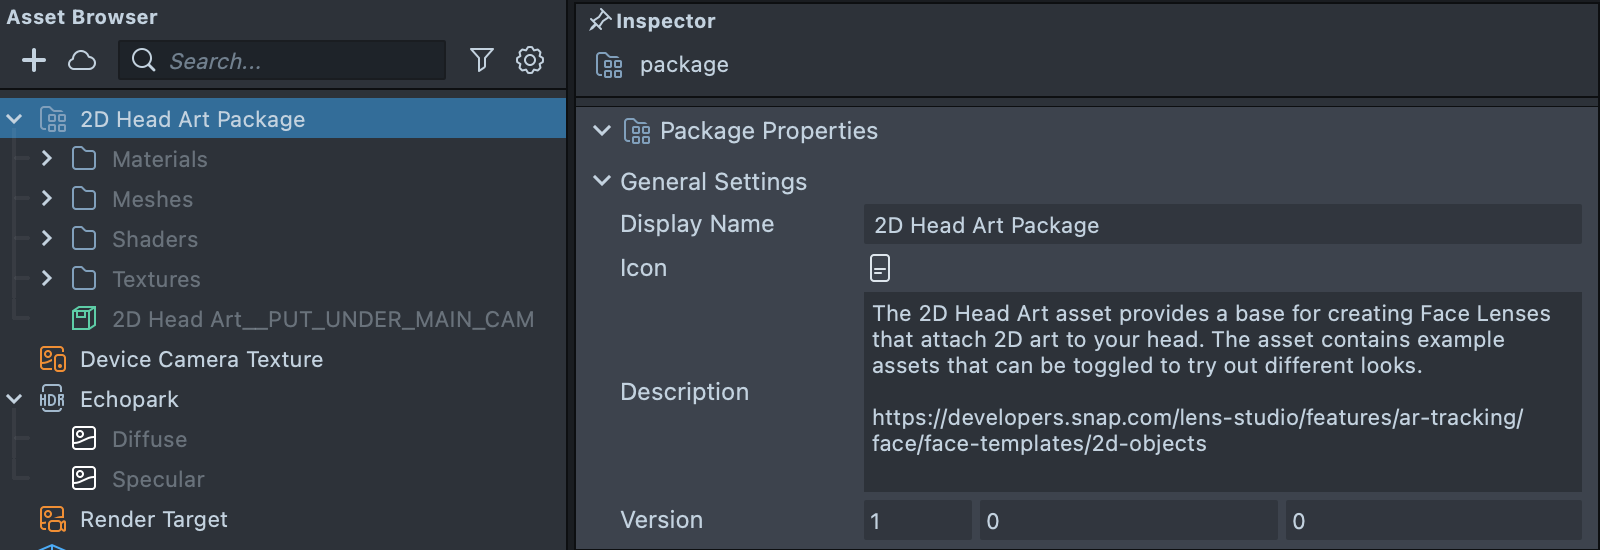Screen dimensions: 1600x550
Task: Select the Specular texture under Echopark
Action: (157, 479)
